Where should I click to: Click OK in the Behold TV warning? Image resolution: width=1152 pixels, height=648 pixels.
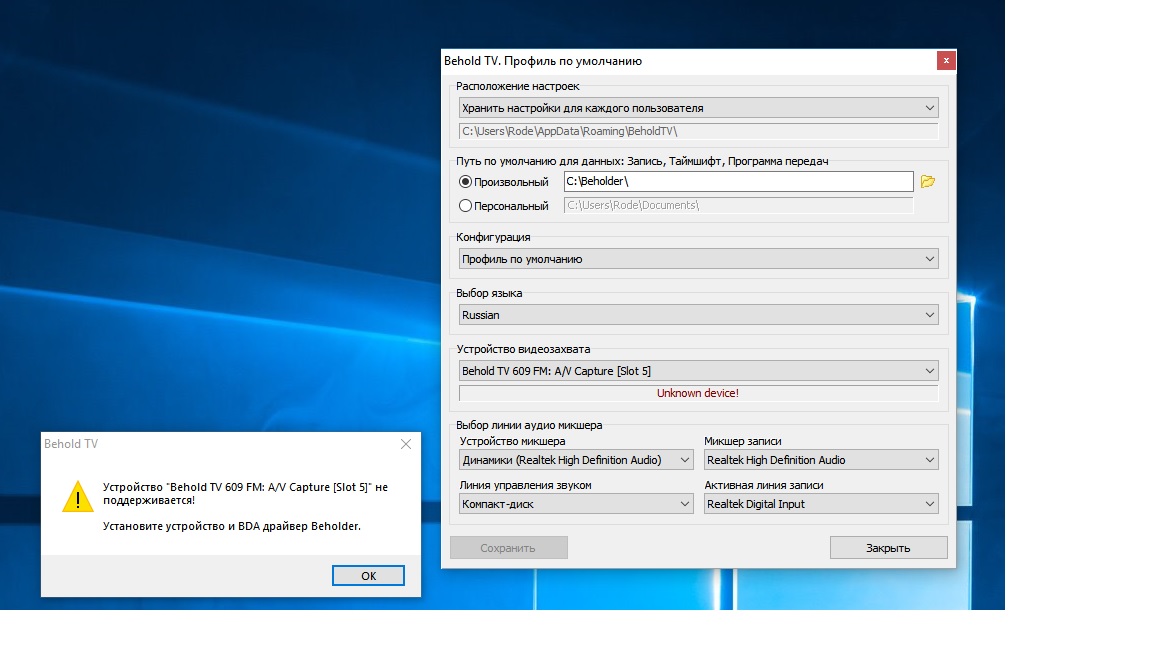click(x=368, y=575)
